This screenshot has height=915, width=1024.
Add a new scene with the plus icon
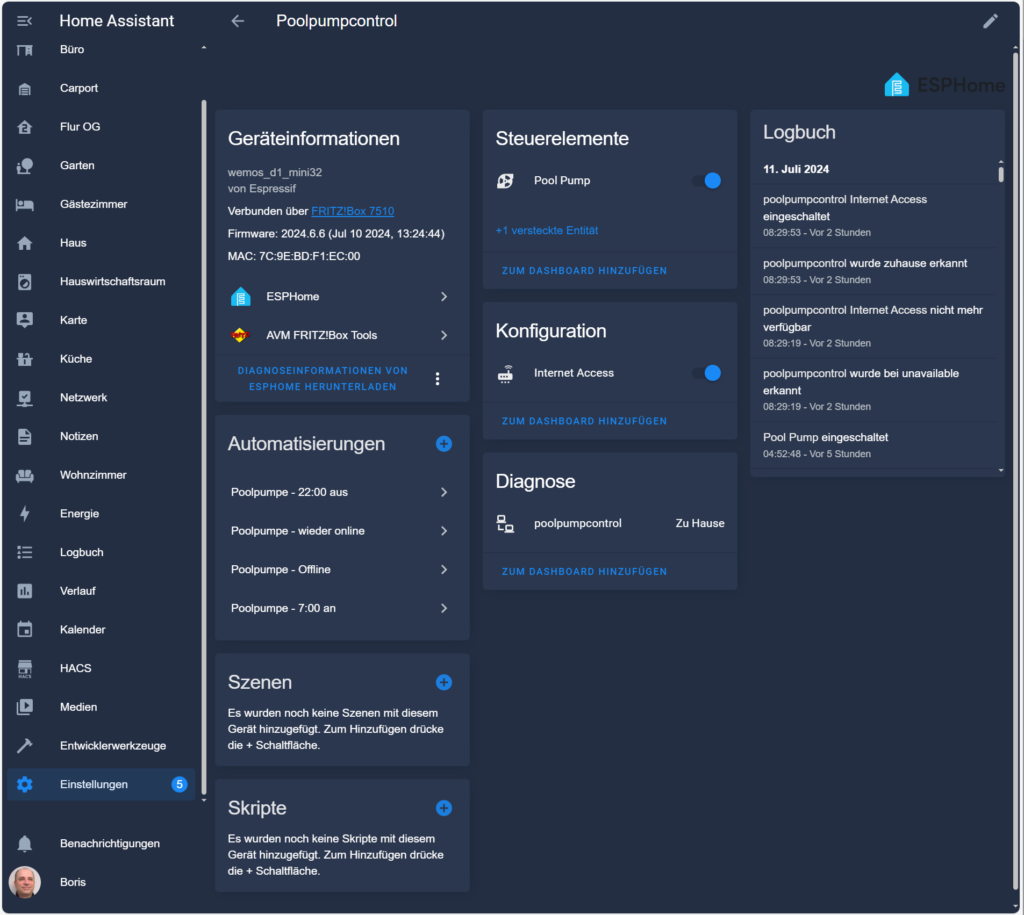[x=444, y=682]
